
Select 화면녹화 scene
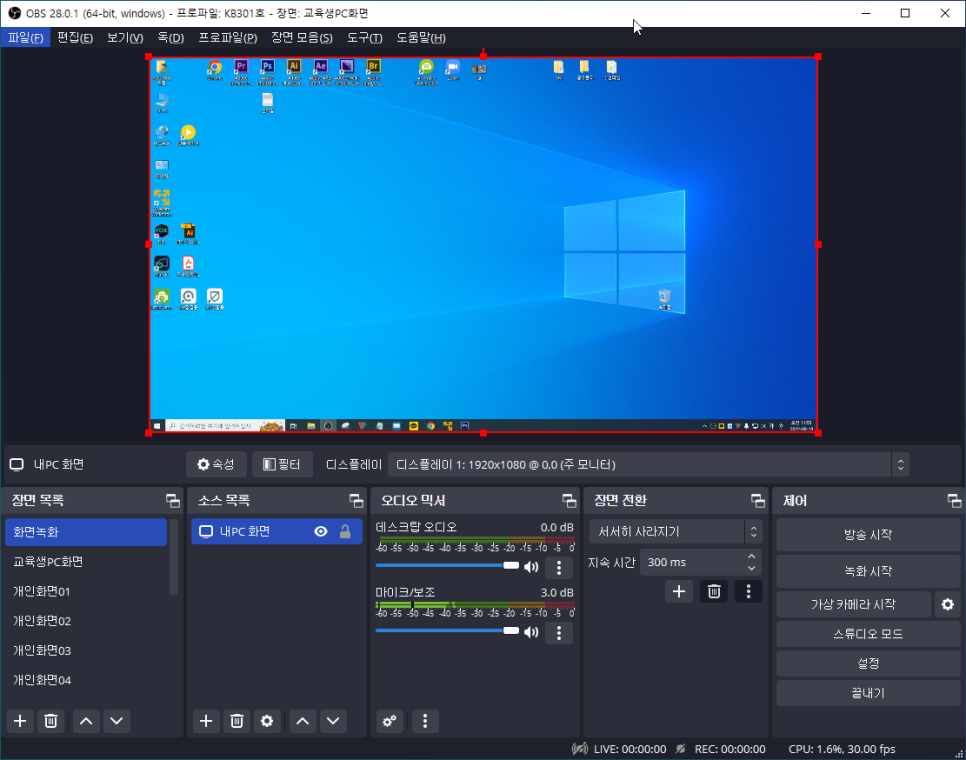[86, 532]
